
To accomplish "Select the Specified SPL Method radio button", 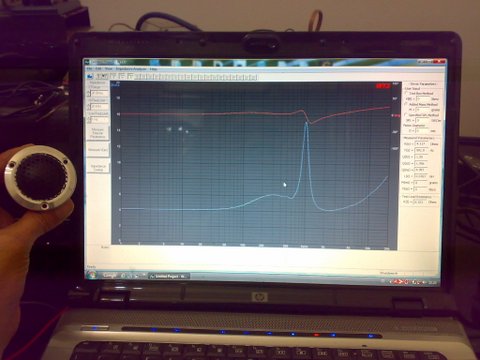I will tap(406, 115).
